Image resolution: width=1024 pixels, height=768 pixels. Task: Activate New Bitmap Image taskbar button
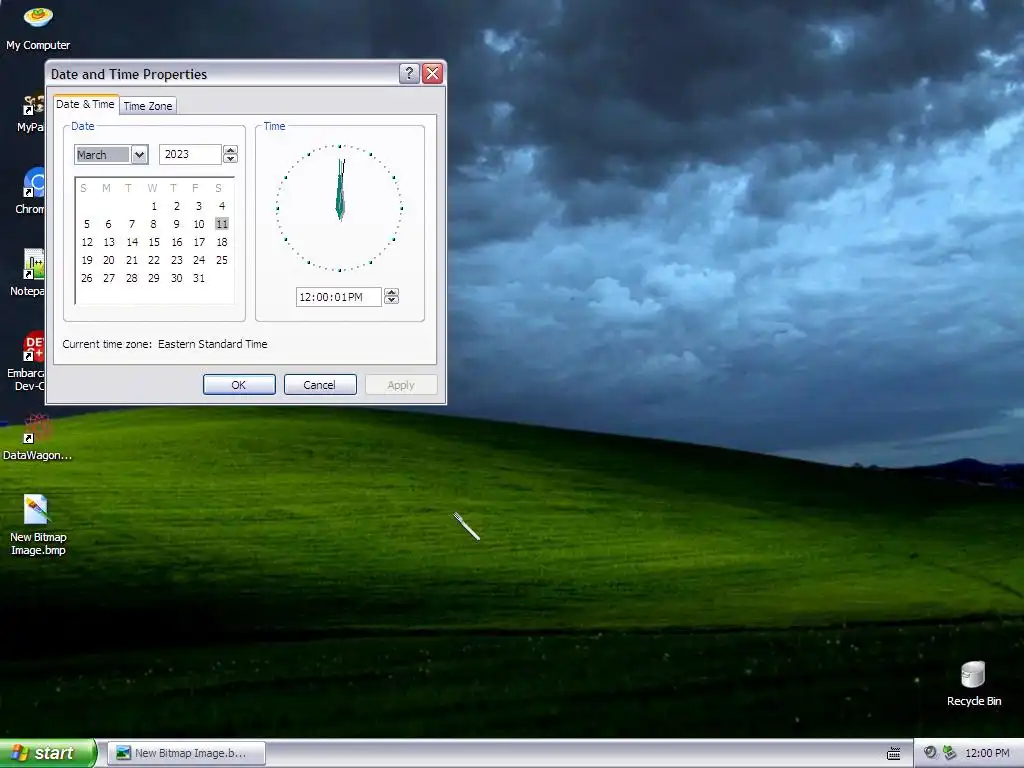[186, 753]
